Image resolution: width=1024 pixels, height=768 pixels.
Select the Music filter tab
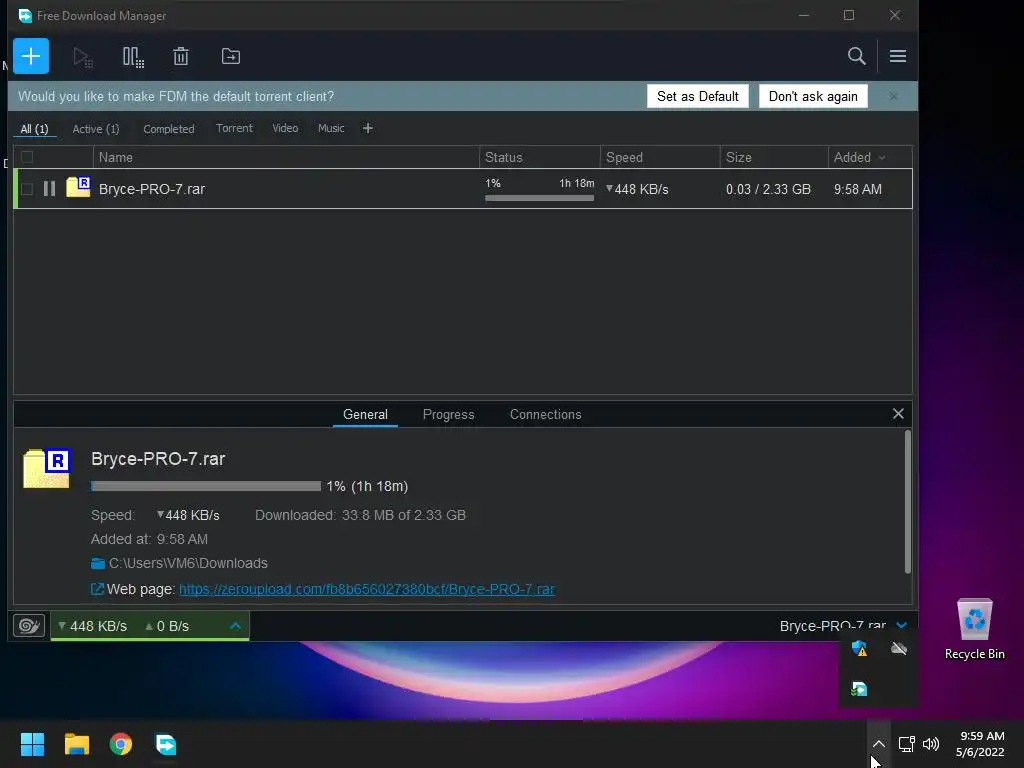[x=331, y=128]
